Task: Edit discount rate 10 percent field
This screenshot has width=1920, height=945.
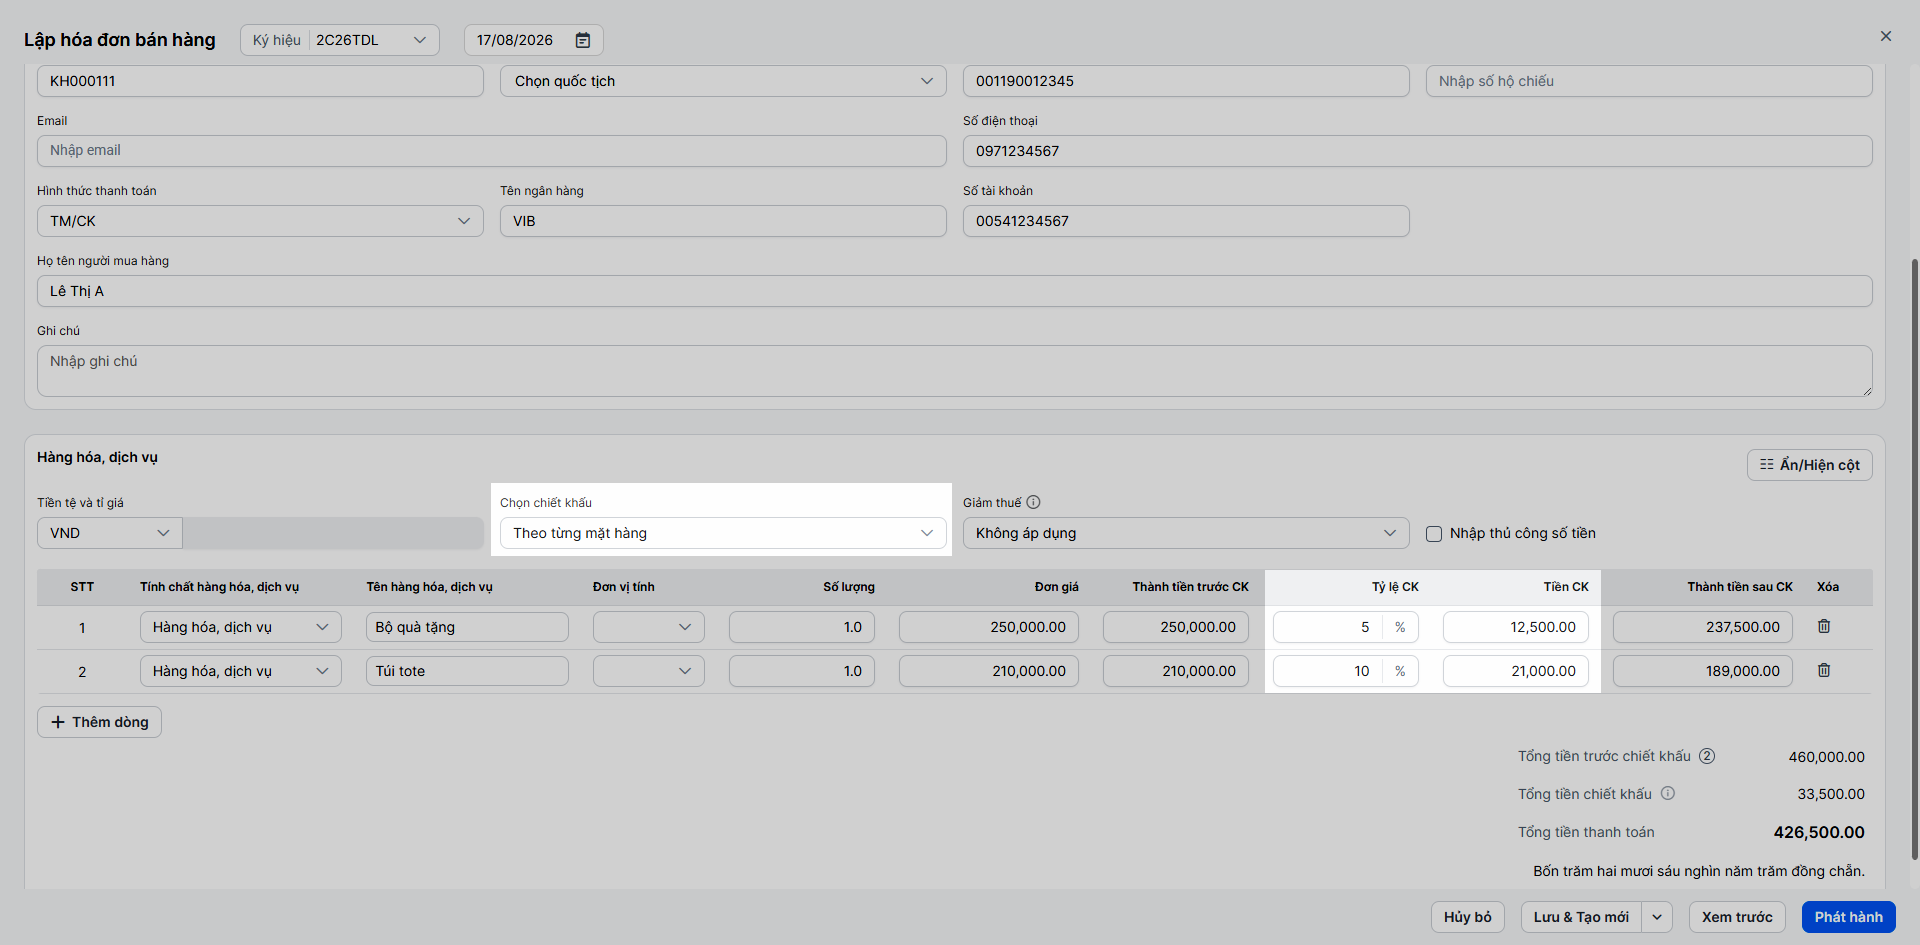Action: point(1328,671)
